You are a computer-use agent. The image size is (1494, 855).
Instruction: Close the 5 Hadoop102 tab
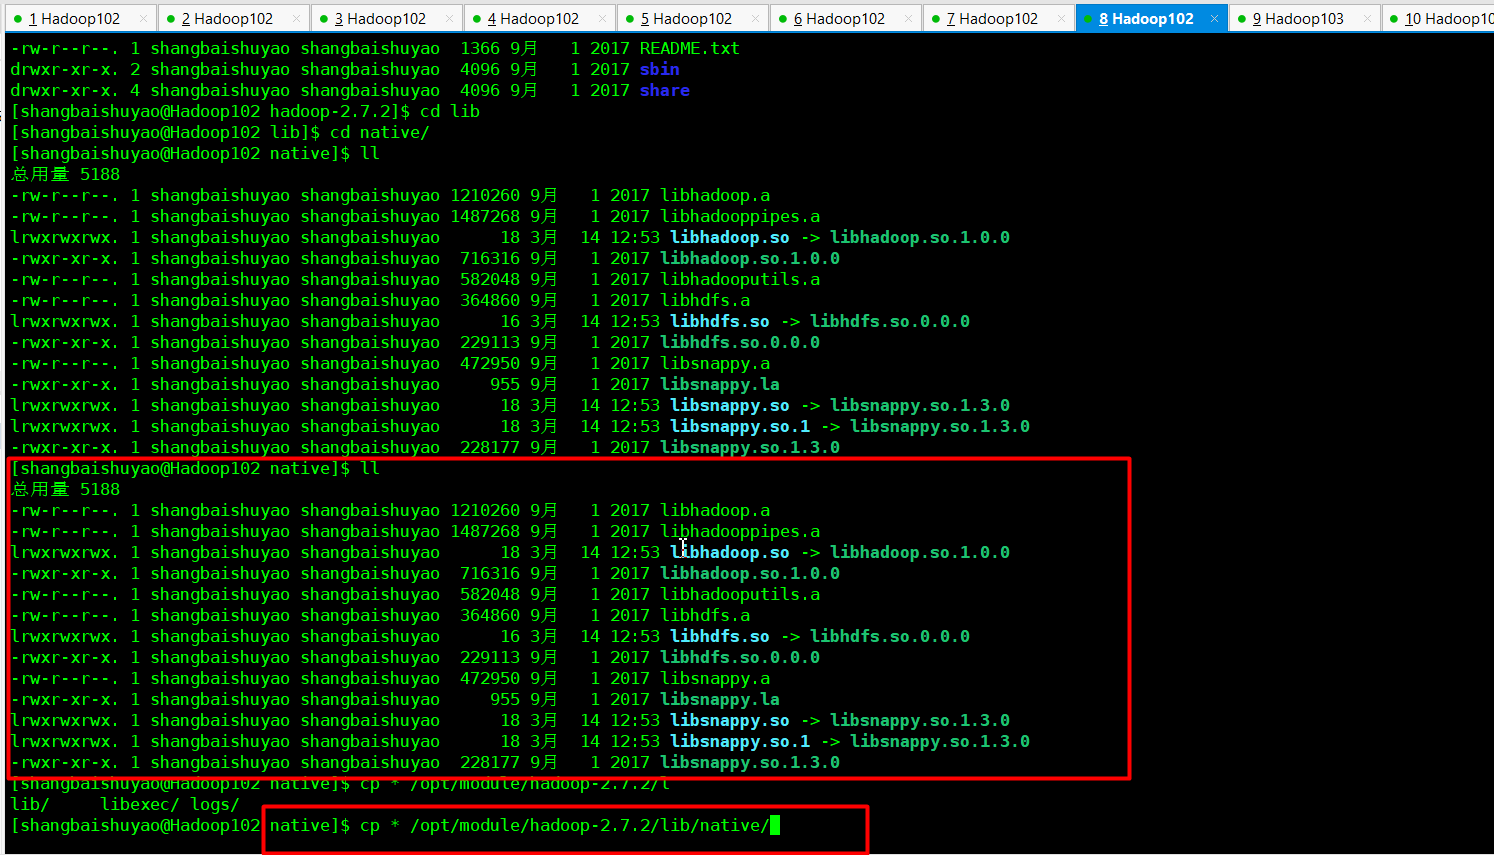pos(755,19)
